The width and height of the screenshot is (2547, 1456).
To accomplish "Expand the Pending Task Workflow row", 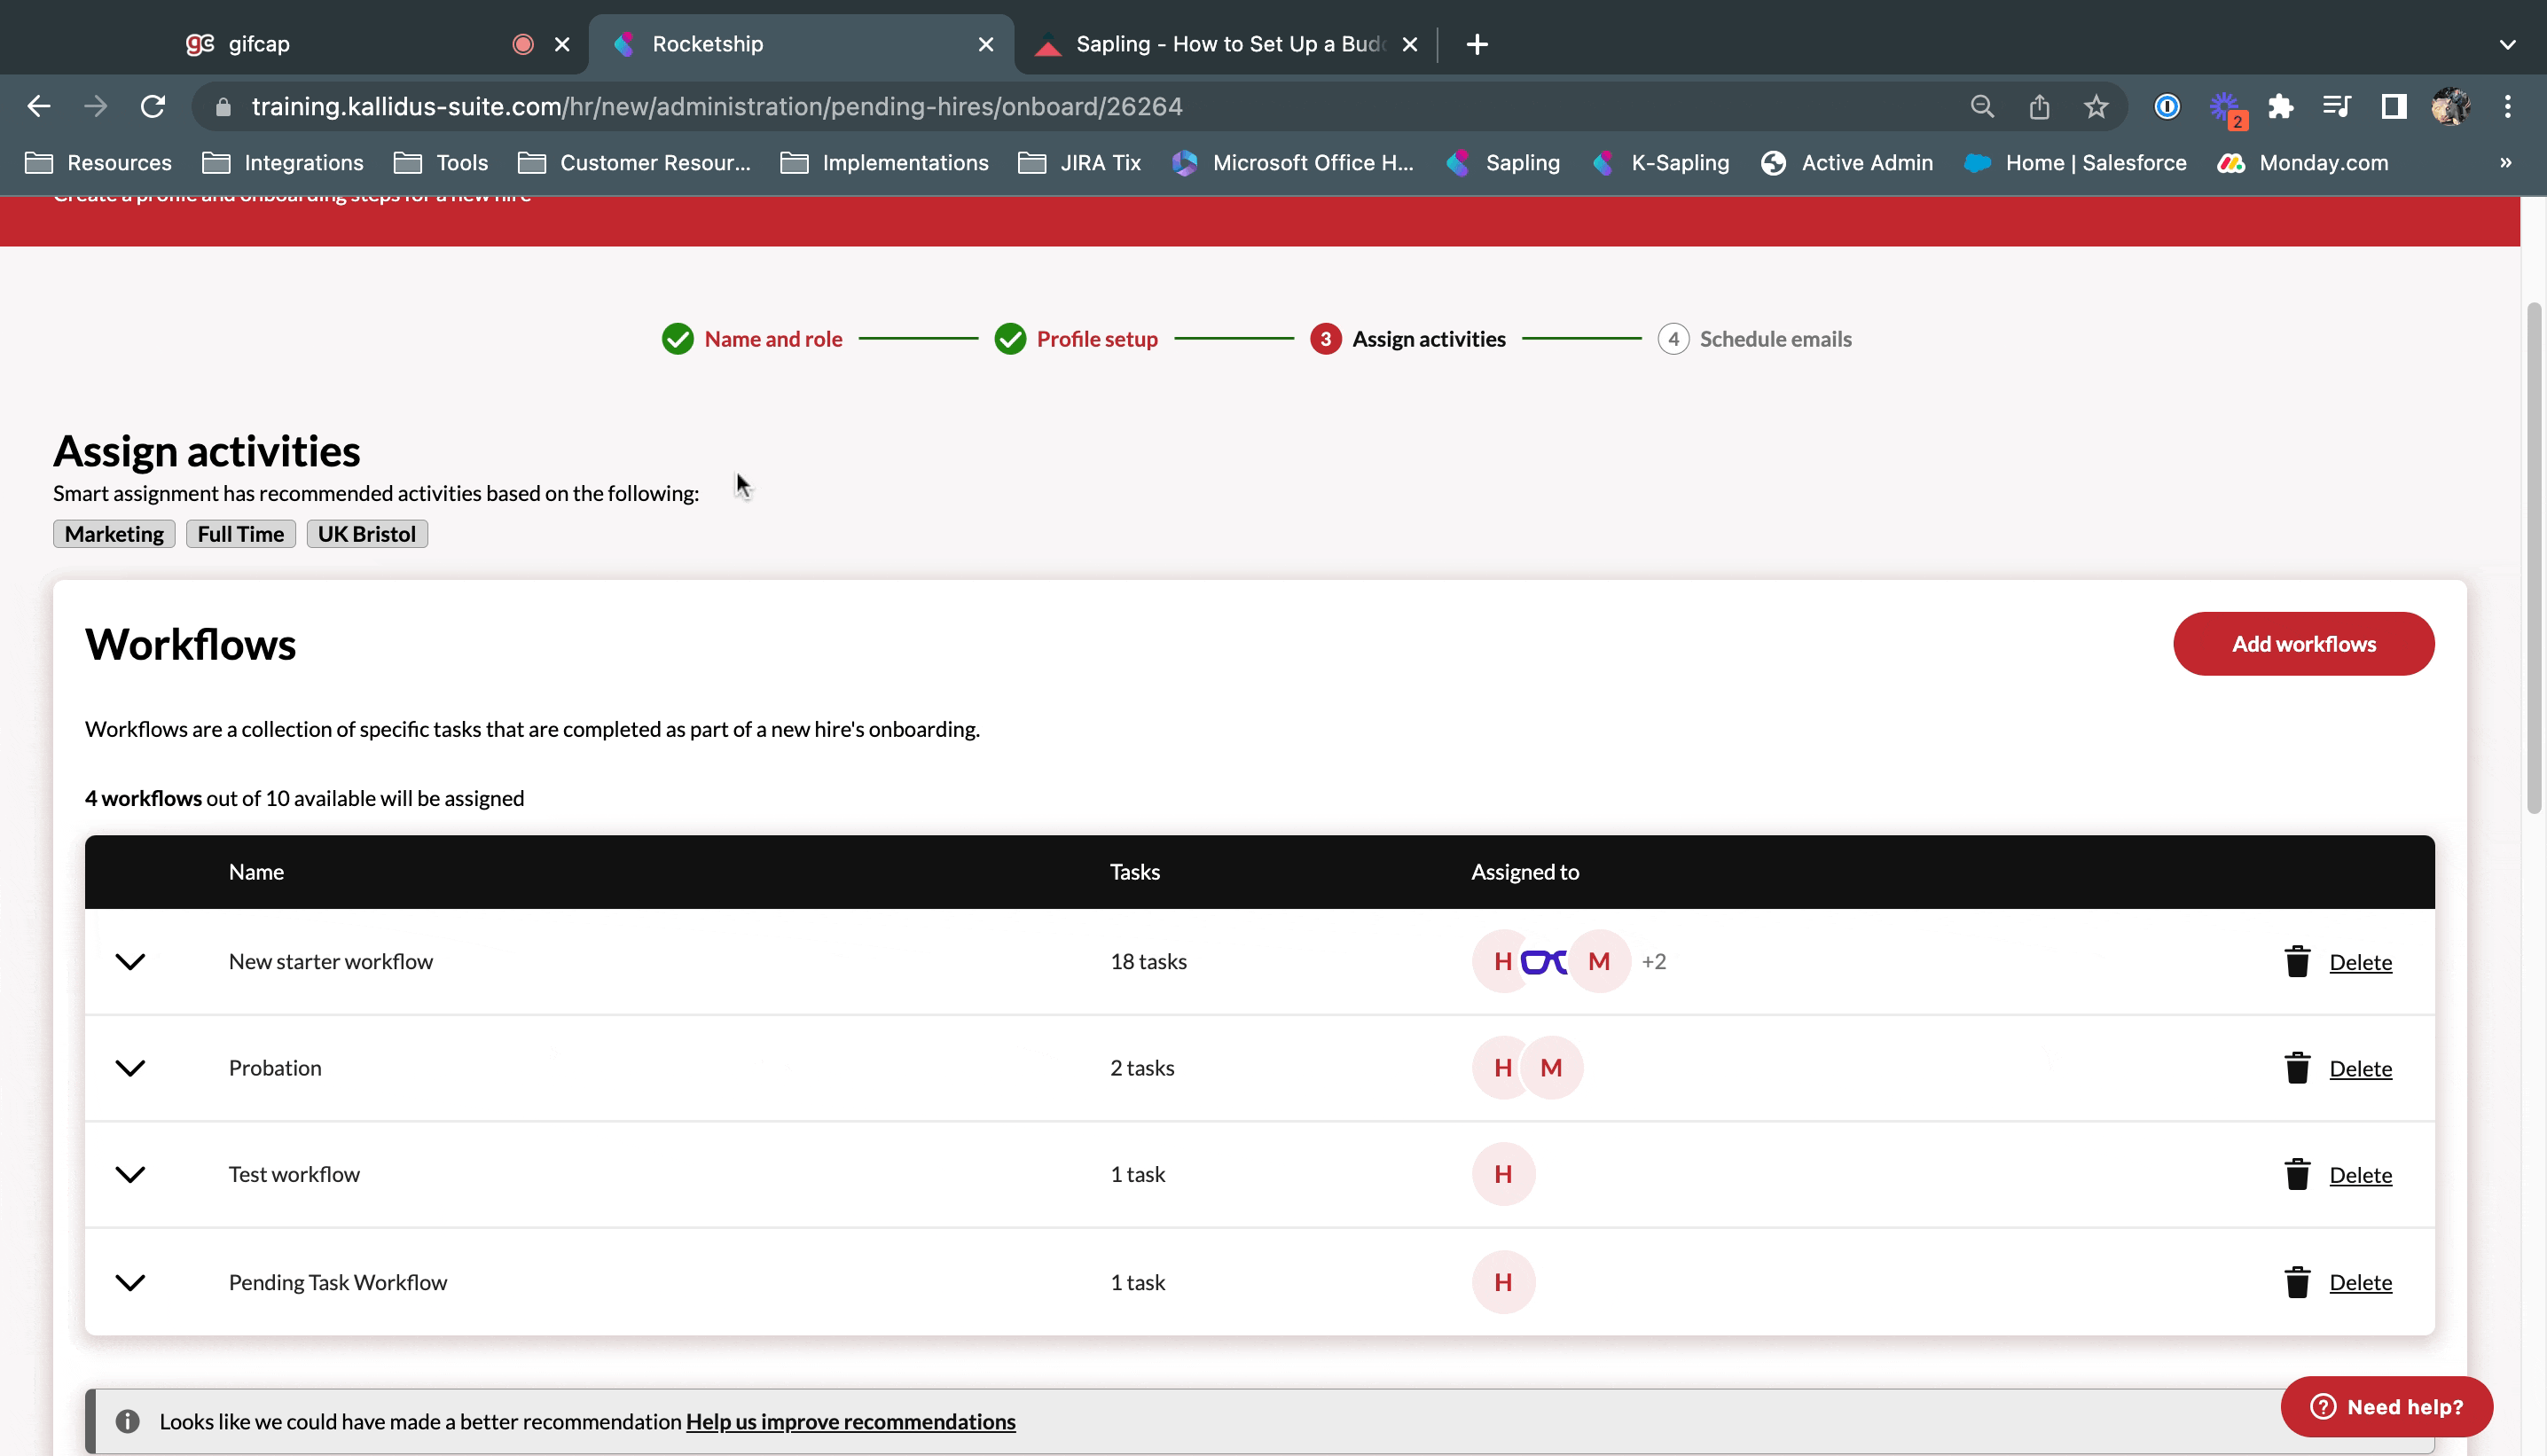I will click(130, 1282).
